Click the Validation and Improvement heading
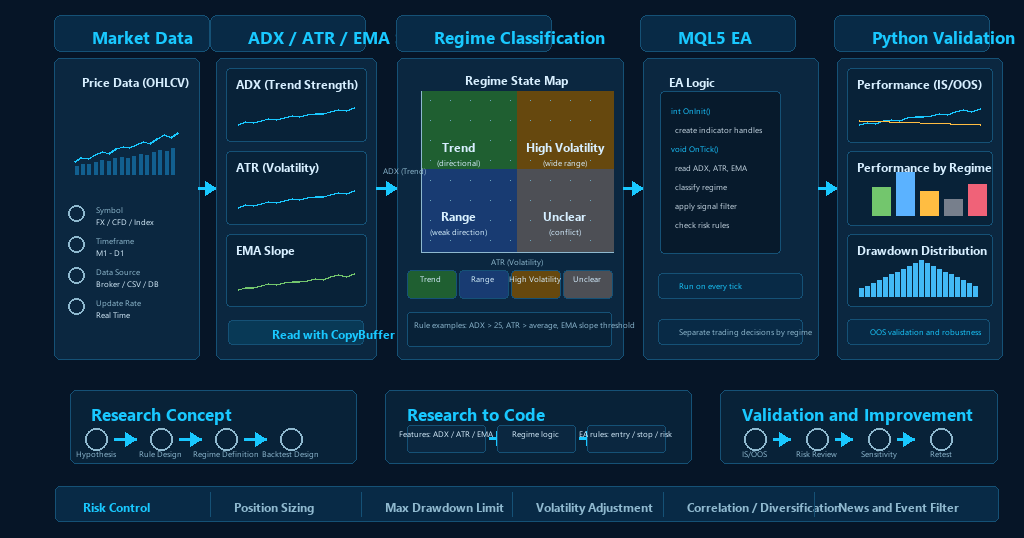 pos(857,415)
